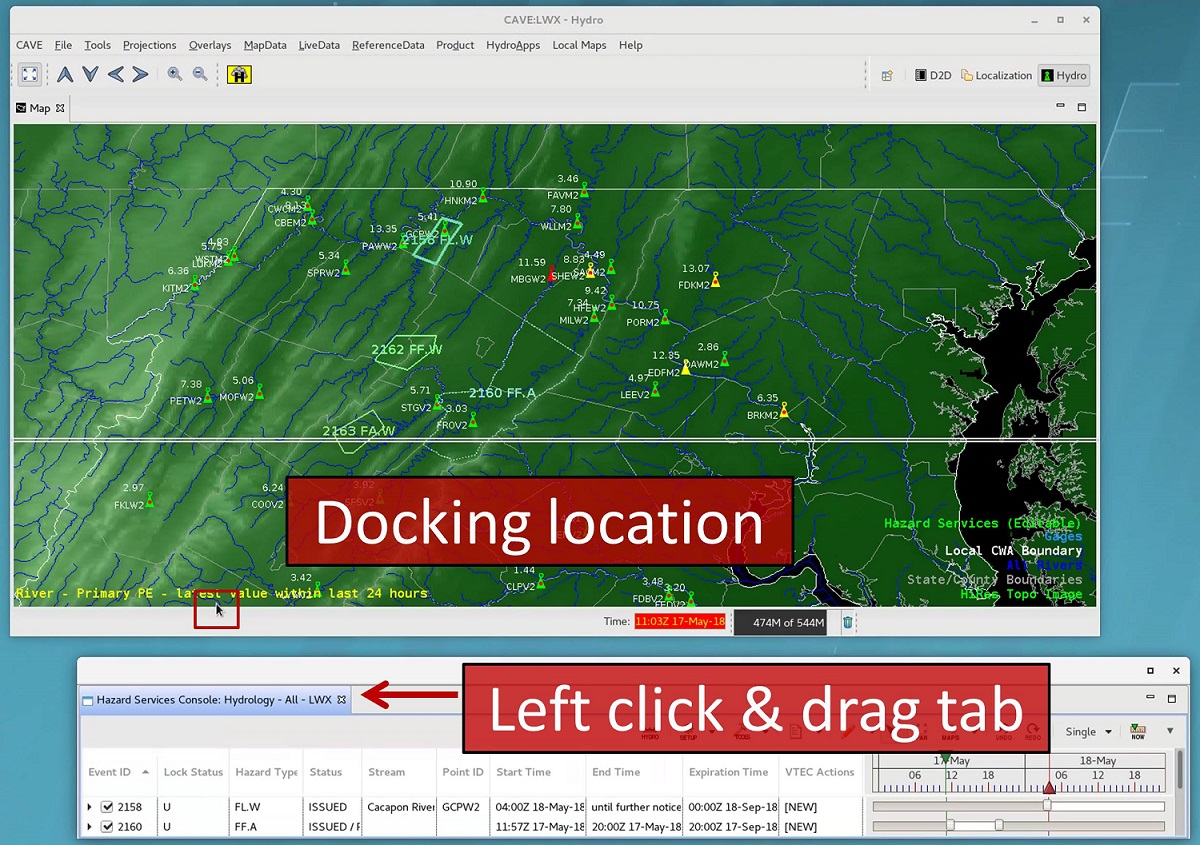Select the Map tab
1200x845 pixels.
[39, 108]
